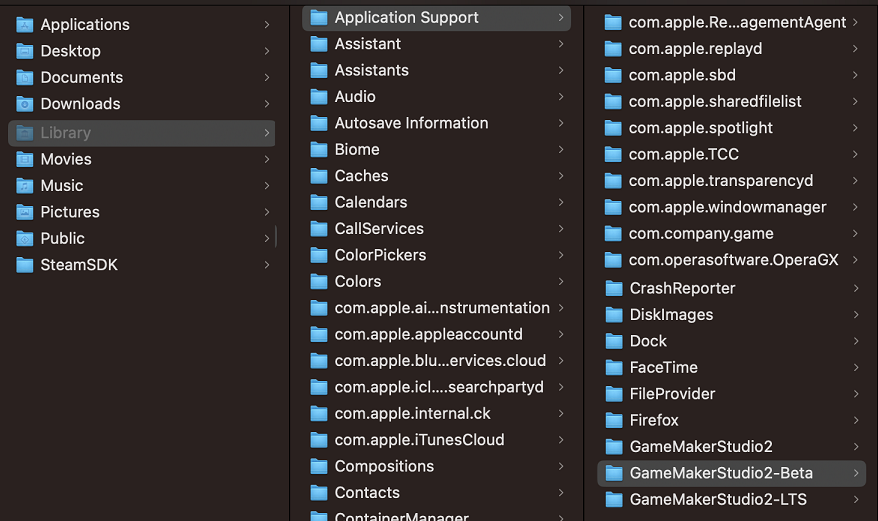878x521 pixels.
Task: Select the com.apple.spotlight folder name
Action: click(701, 128)
